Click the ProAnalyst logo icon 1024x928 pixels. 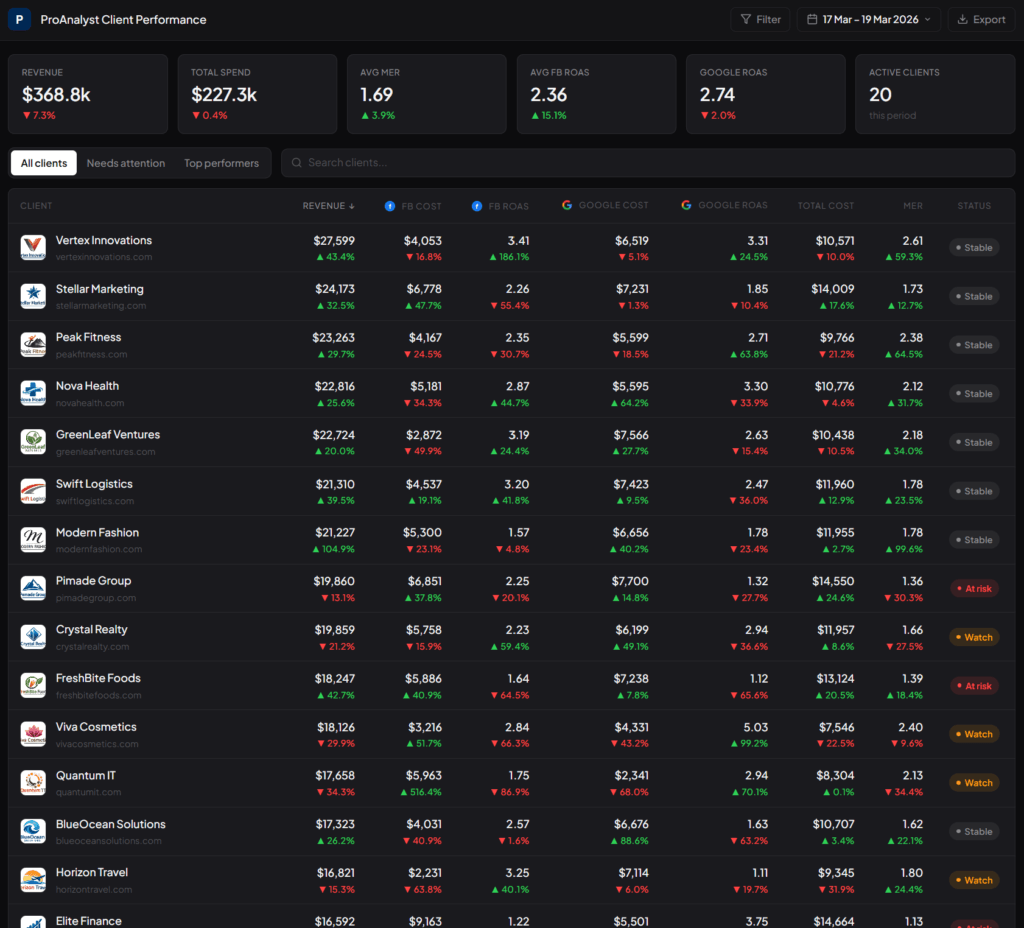(x=20, y=20)
